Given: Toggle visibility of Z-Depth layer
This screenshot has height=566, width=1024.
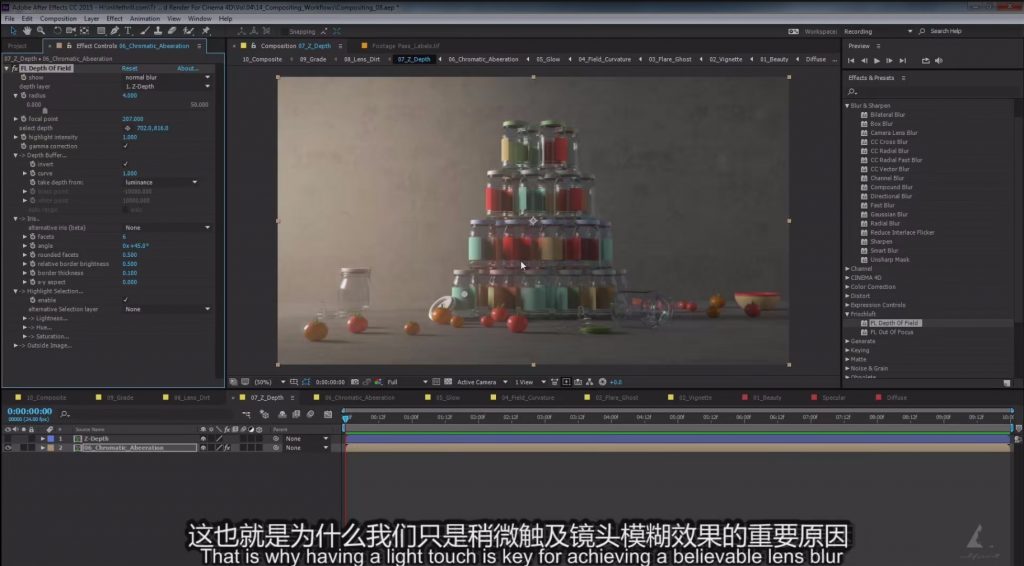Looking at the screenshot, I should [8, 439].
